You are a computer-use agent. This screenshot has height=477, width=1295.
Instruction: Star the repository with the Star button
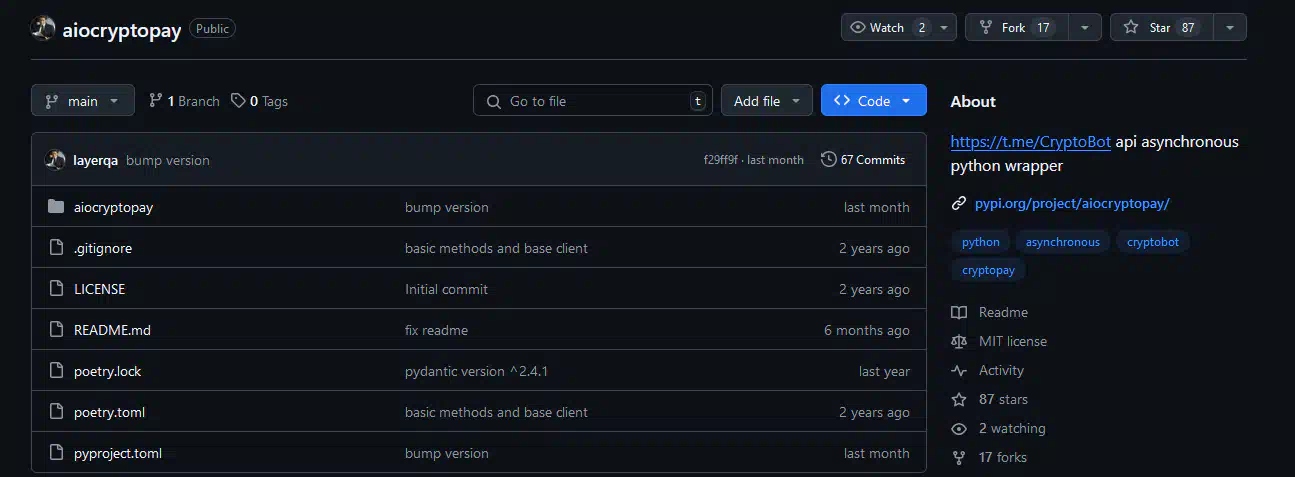pos(1162,28)
